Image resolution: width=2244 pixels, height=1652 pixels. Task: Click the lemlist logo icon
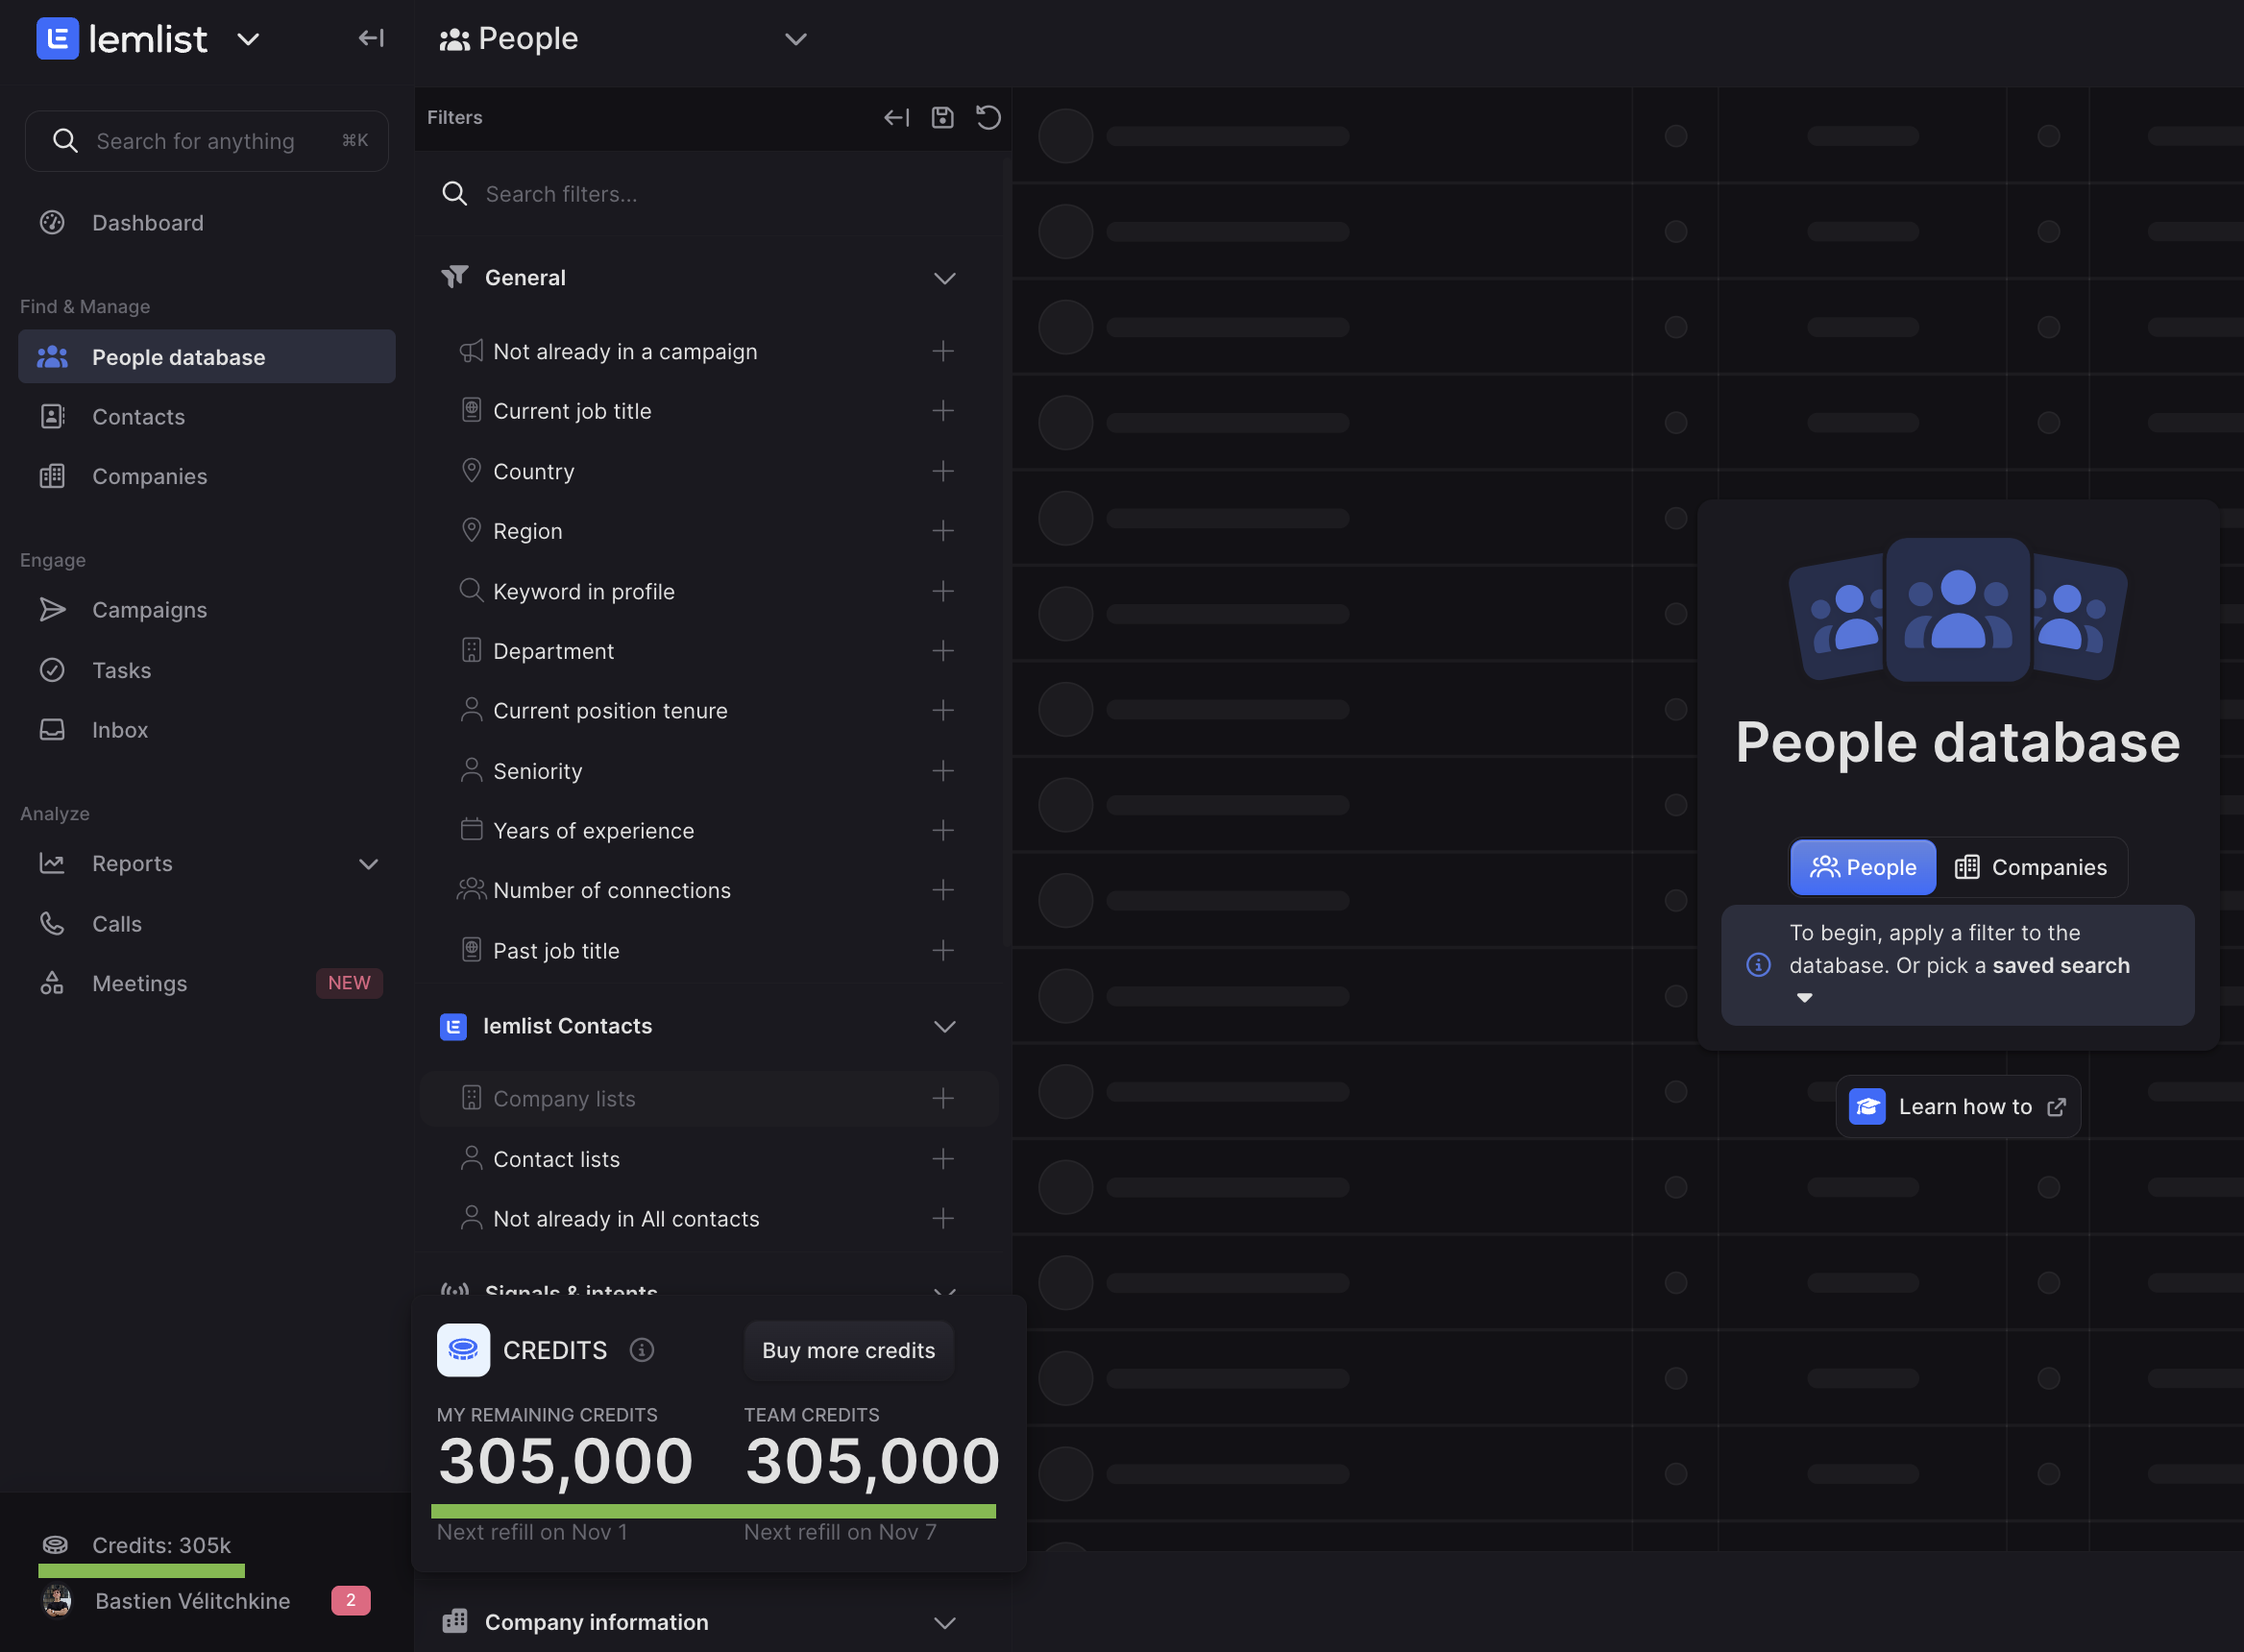tap(58, 39)
